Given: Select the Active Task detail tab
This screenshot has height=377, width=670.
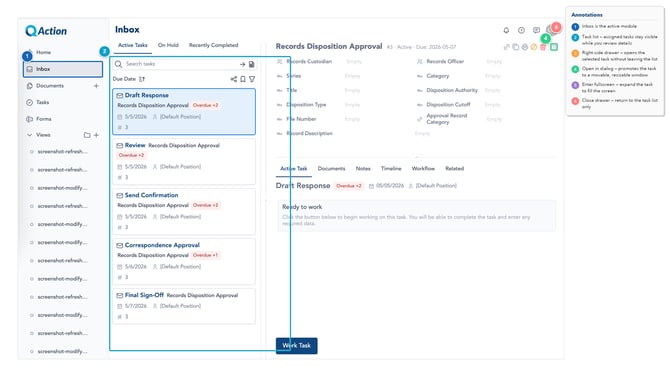Looking at the screenshot, I should point(294,169).
